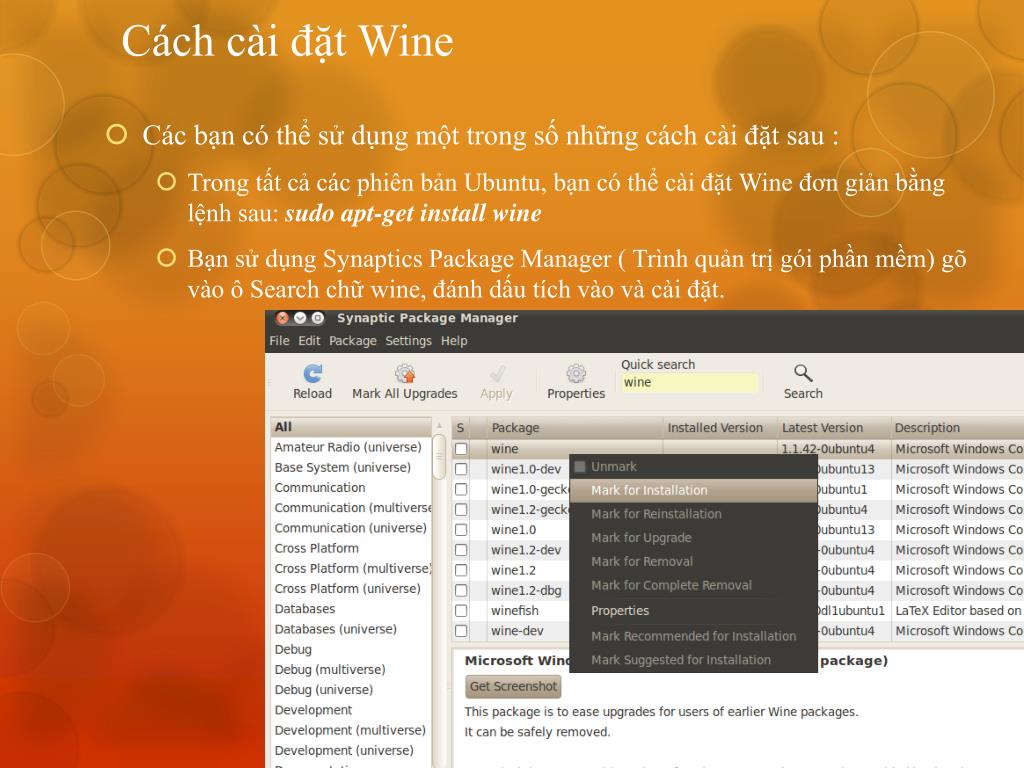Image resolution: width=1024 pixels, height=768 pixels.
Task: Open the File menu
Action: pos(279,341)
